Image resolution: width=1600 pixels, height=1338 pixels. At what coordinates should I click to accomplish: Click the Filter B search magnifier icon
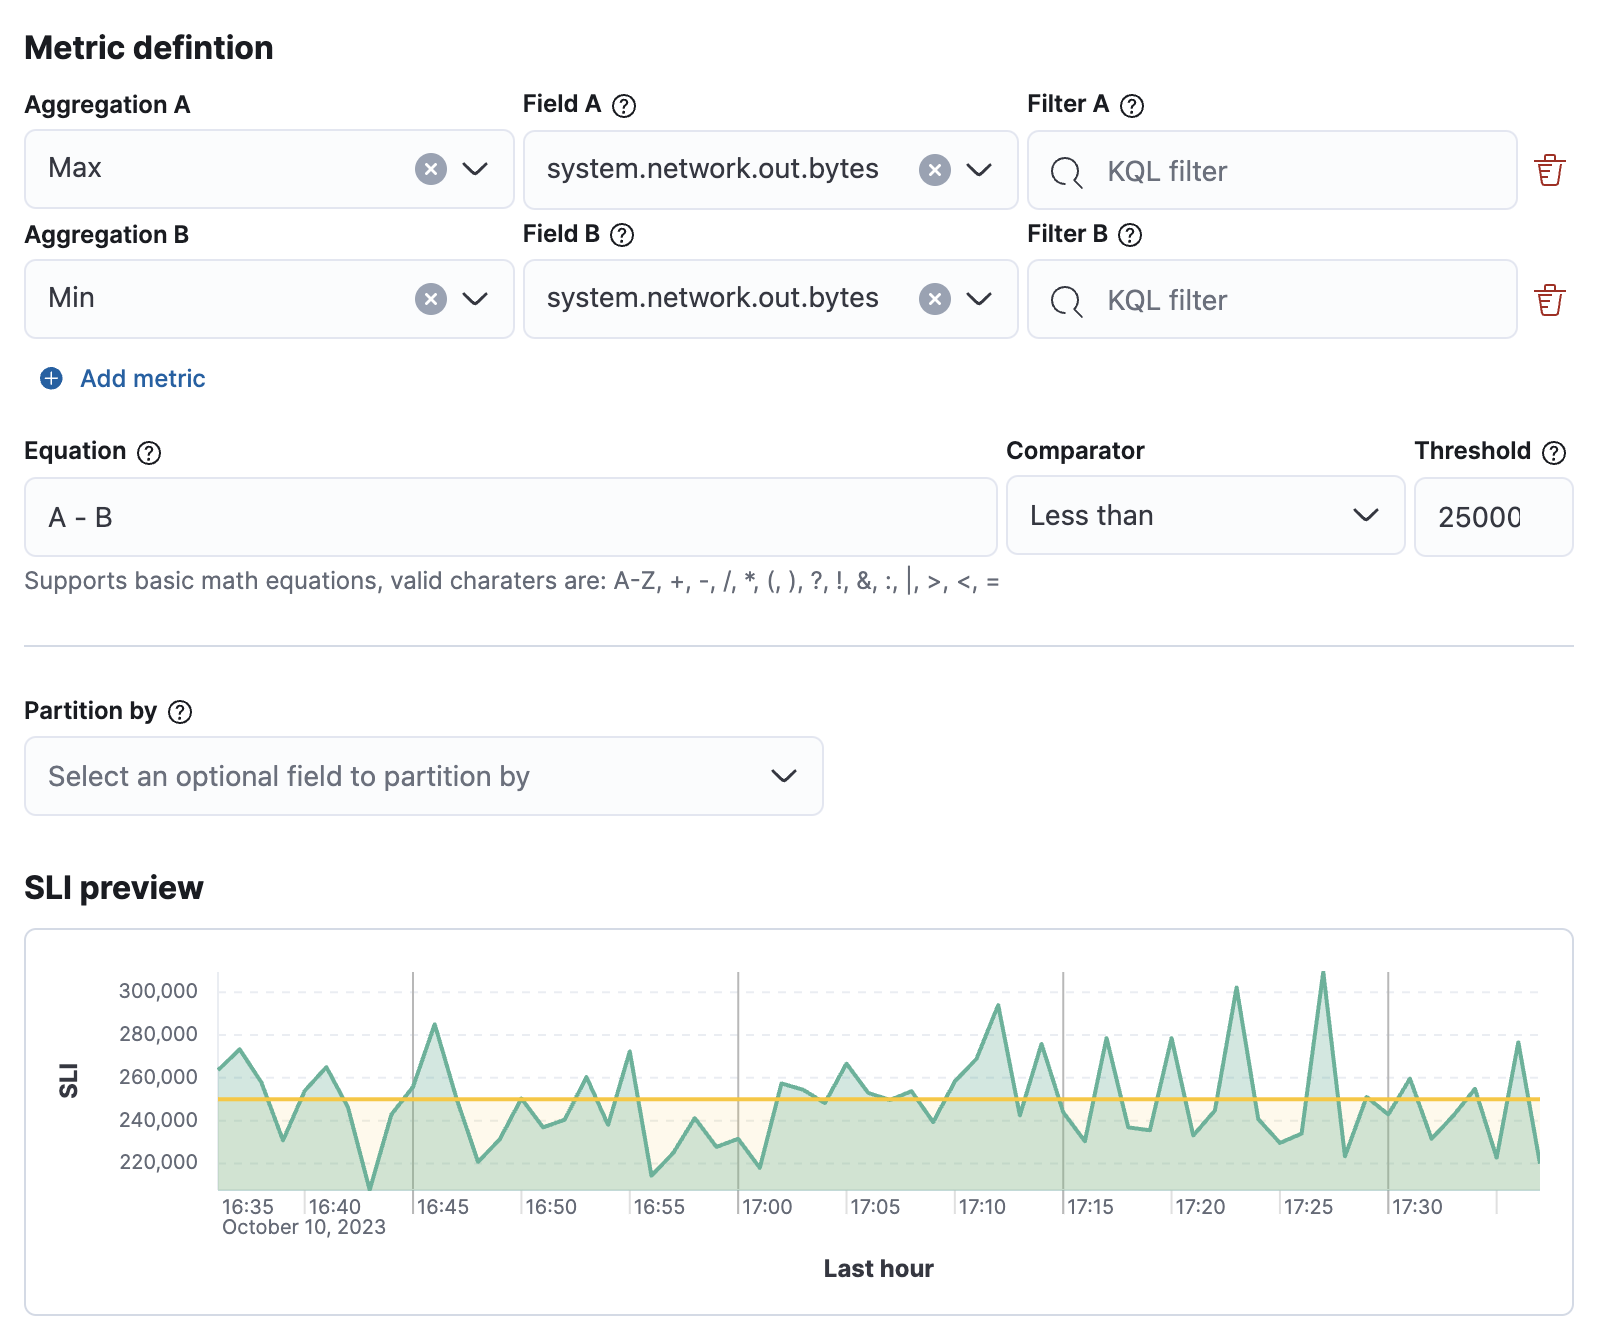[x=1066, y=301]
